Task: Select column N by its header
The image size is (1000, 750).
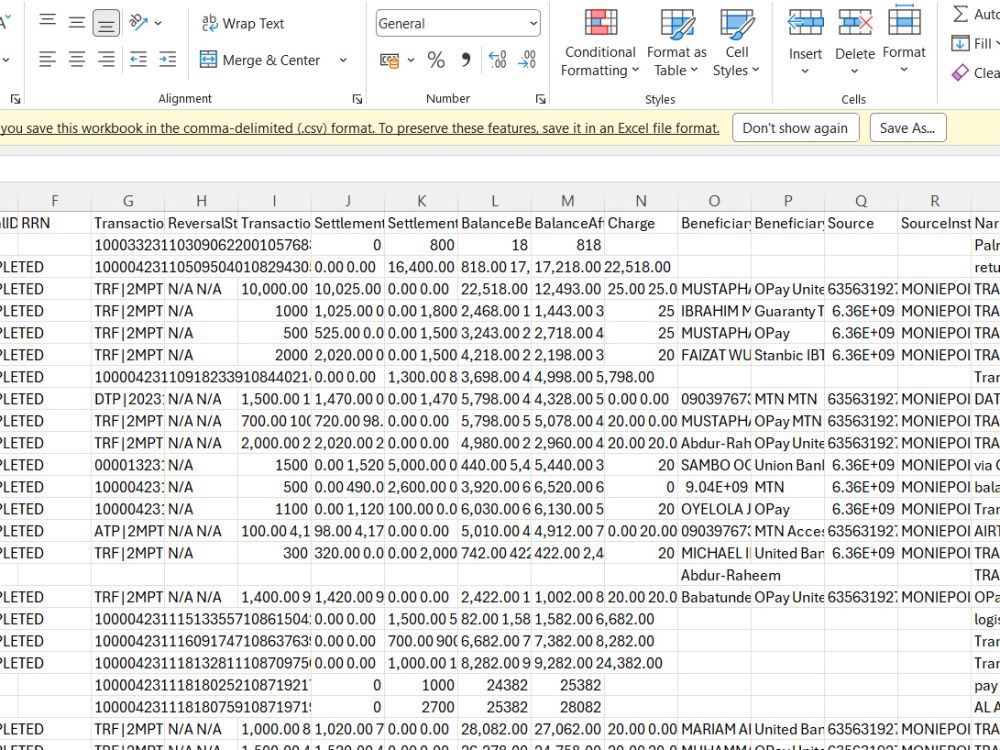Action: 641,200
